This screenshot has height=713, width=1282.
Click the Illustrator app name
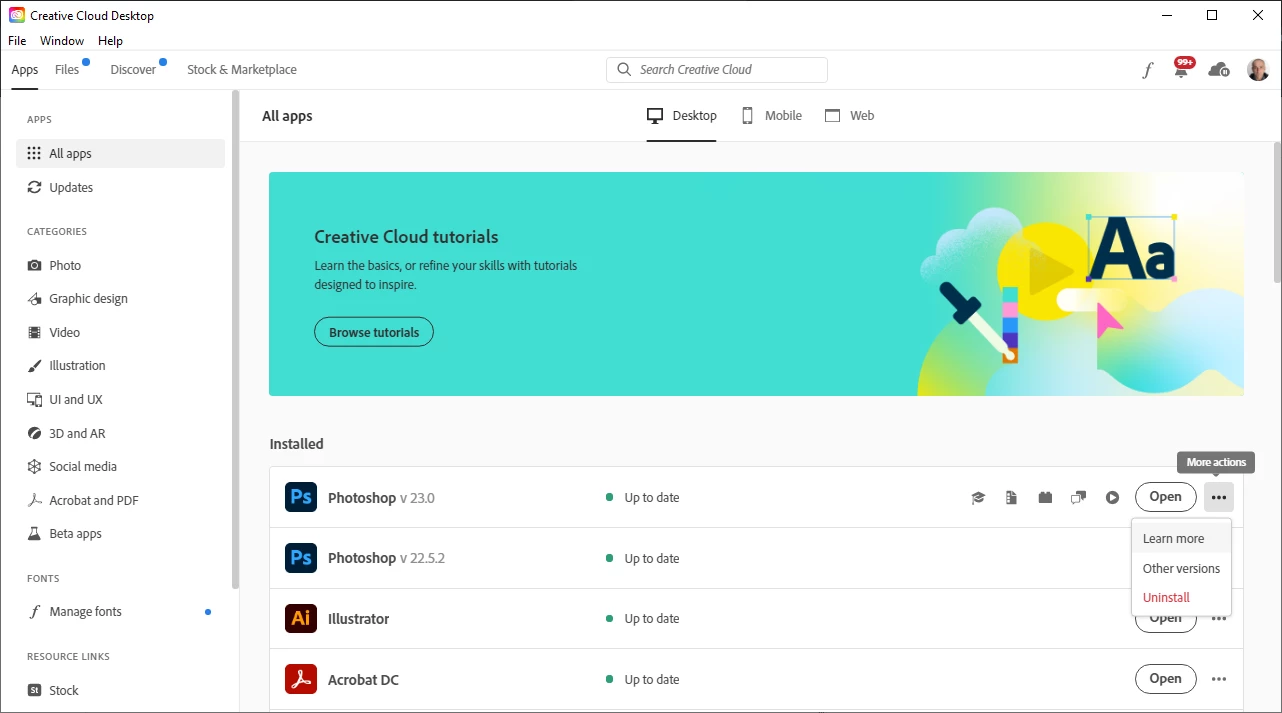pyautogui.click(x=359, y=619)
